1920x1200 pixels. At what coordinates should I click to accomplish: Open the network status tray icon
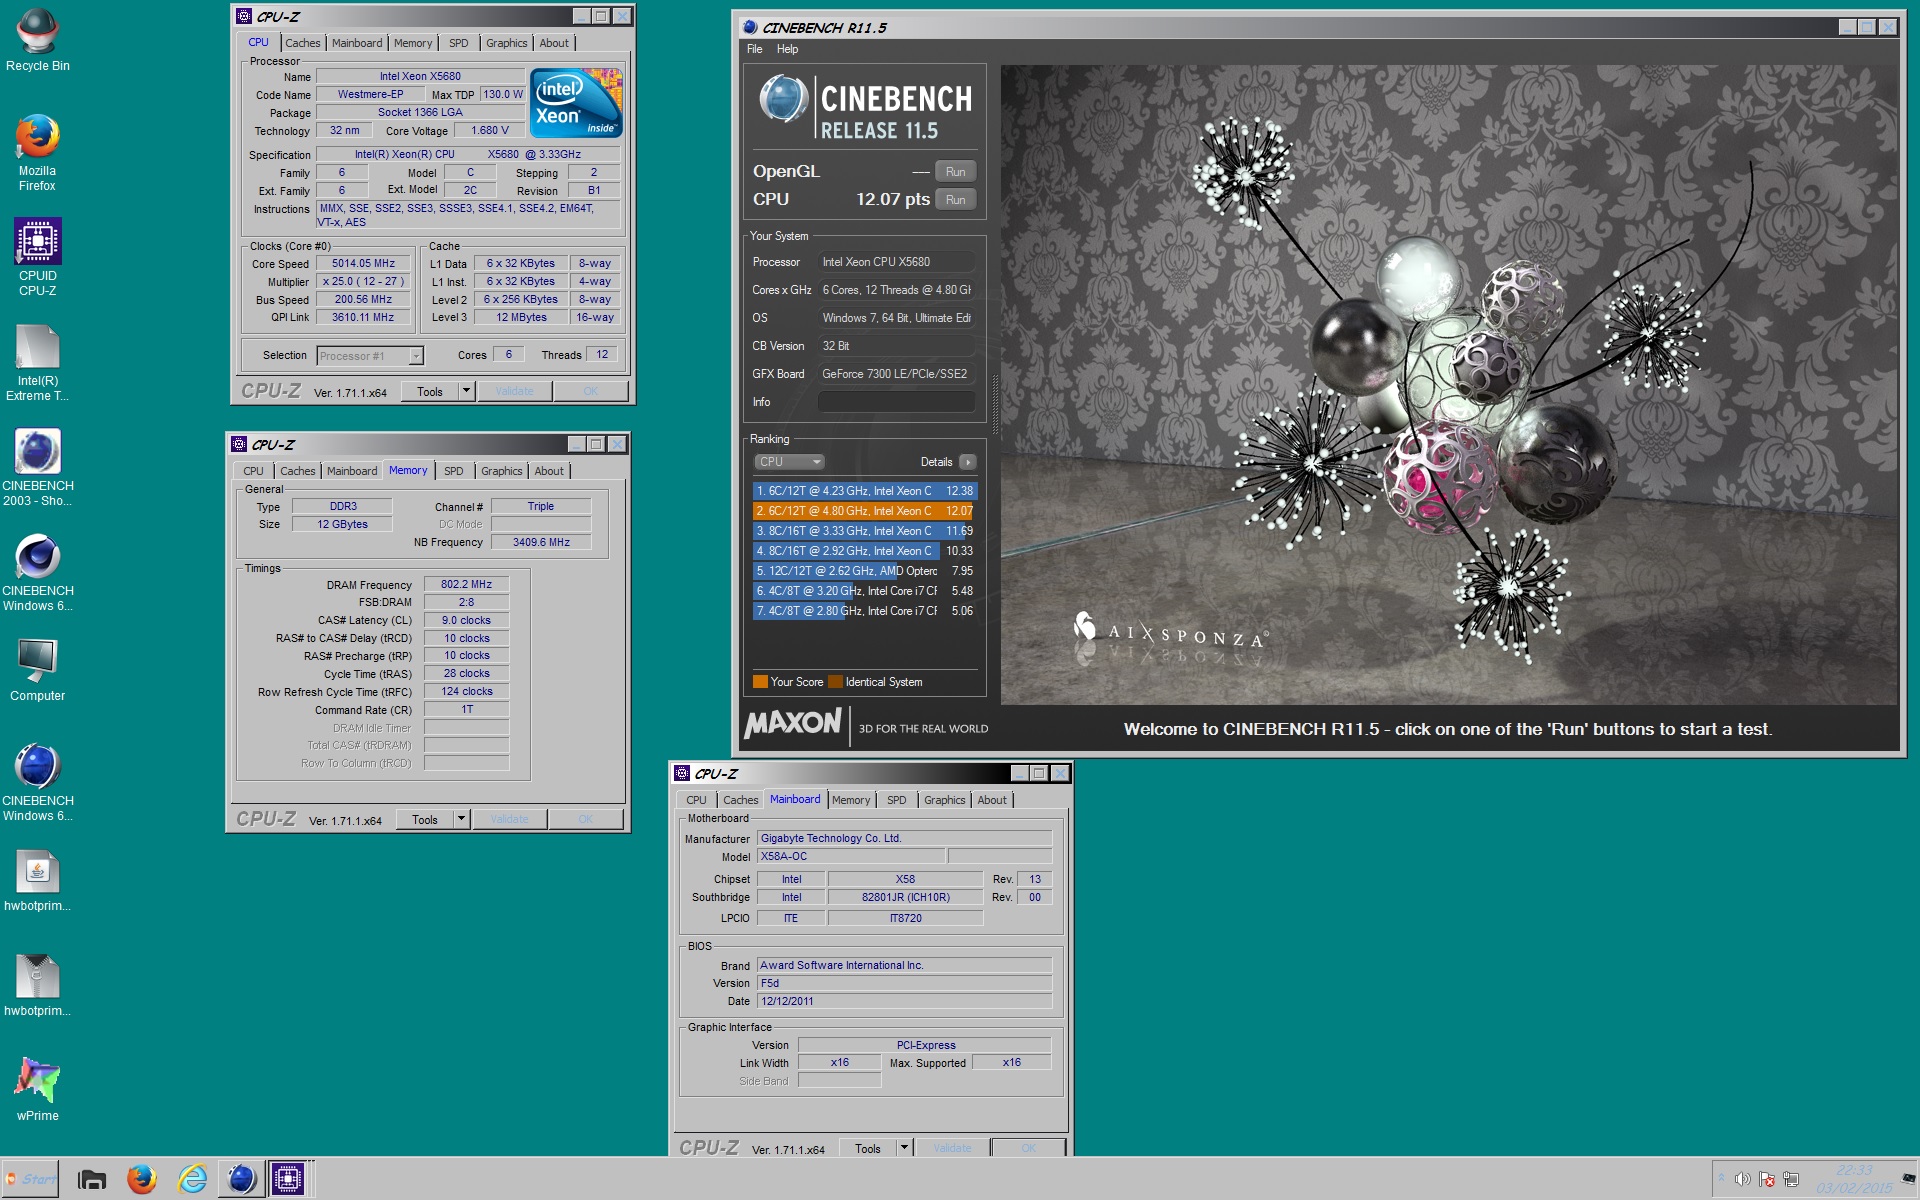[1791, 1179]
